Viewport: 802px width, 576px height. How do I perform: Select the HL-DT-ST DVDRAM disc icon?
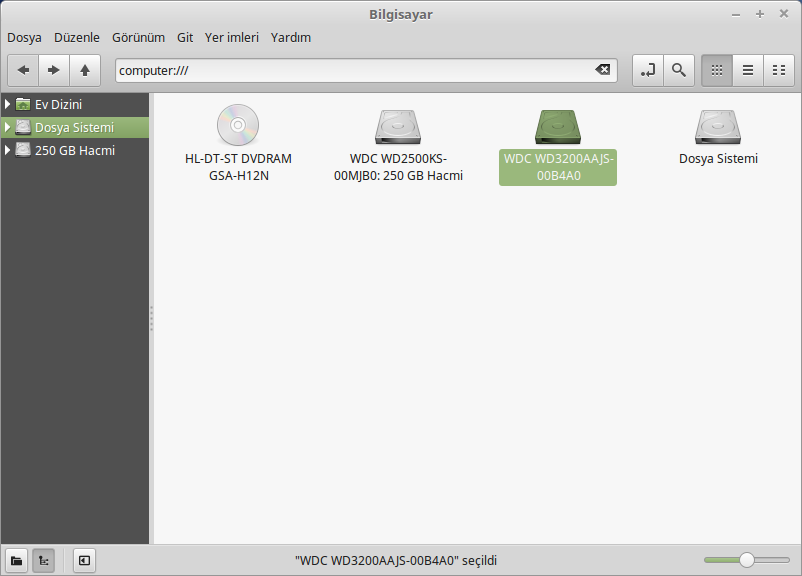point(238,125)
